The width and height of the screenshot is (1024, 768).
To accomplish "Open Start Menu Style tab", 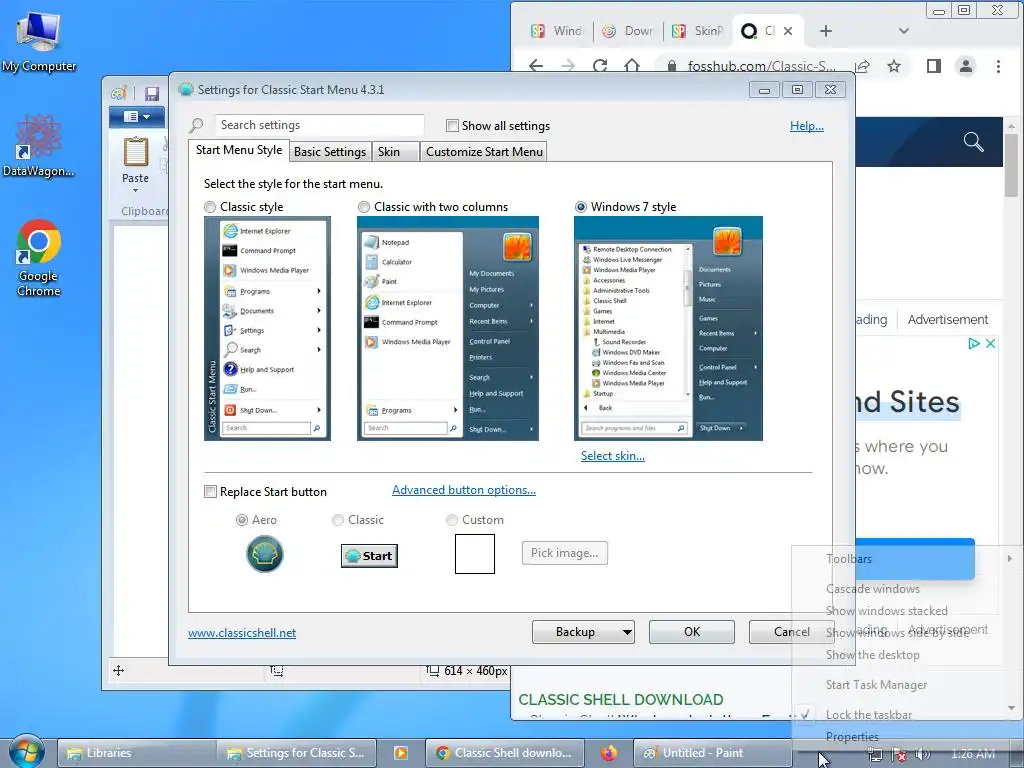I will coord(239,150).
